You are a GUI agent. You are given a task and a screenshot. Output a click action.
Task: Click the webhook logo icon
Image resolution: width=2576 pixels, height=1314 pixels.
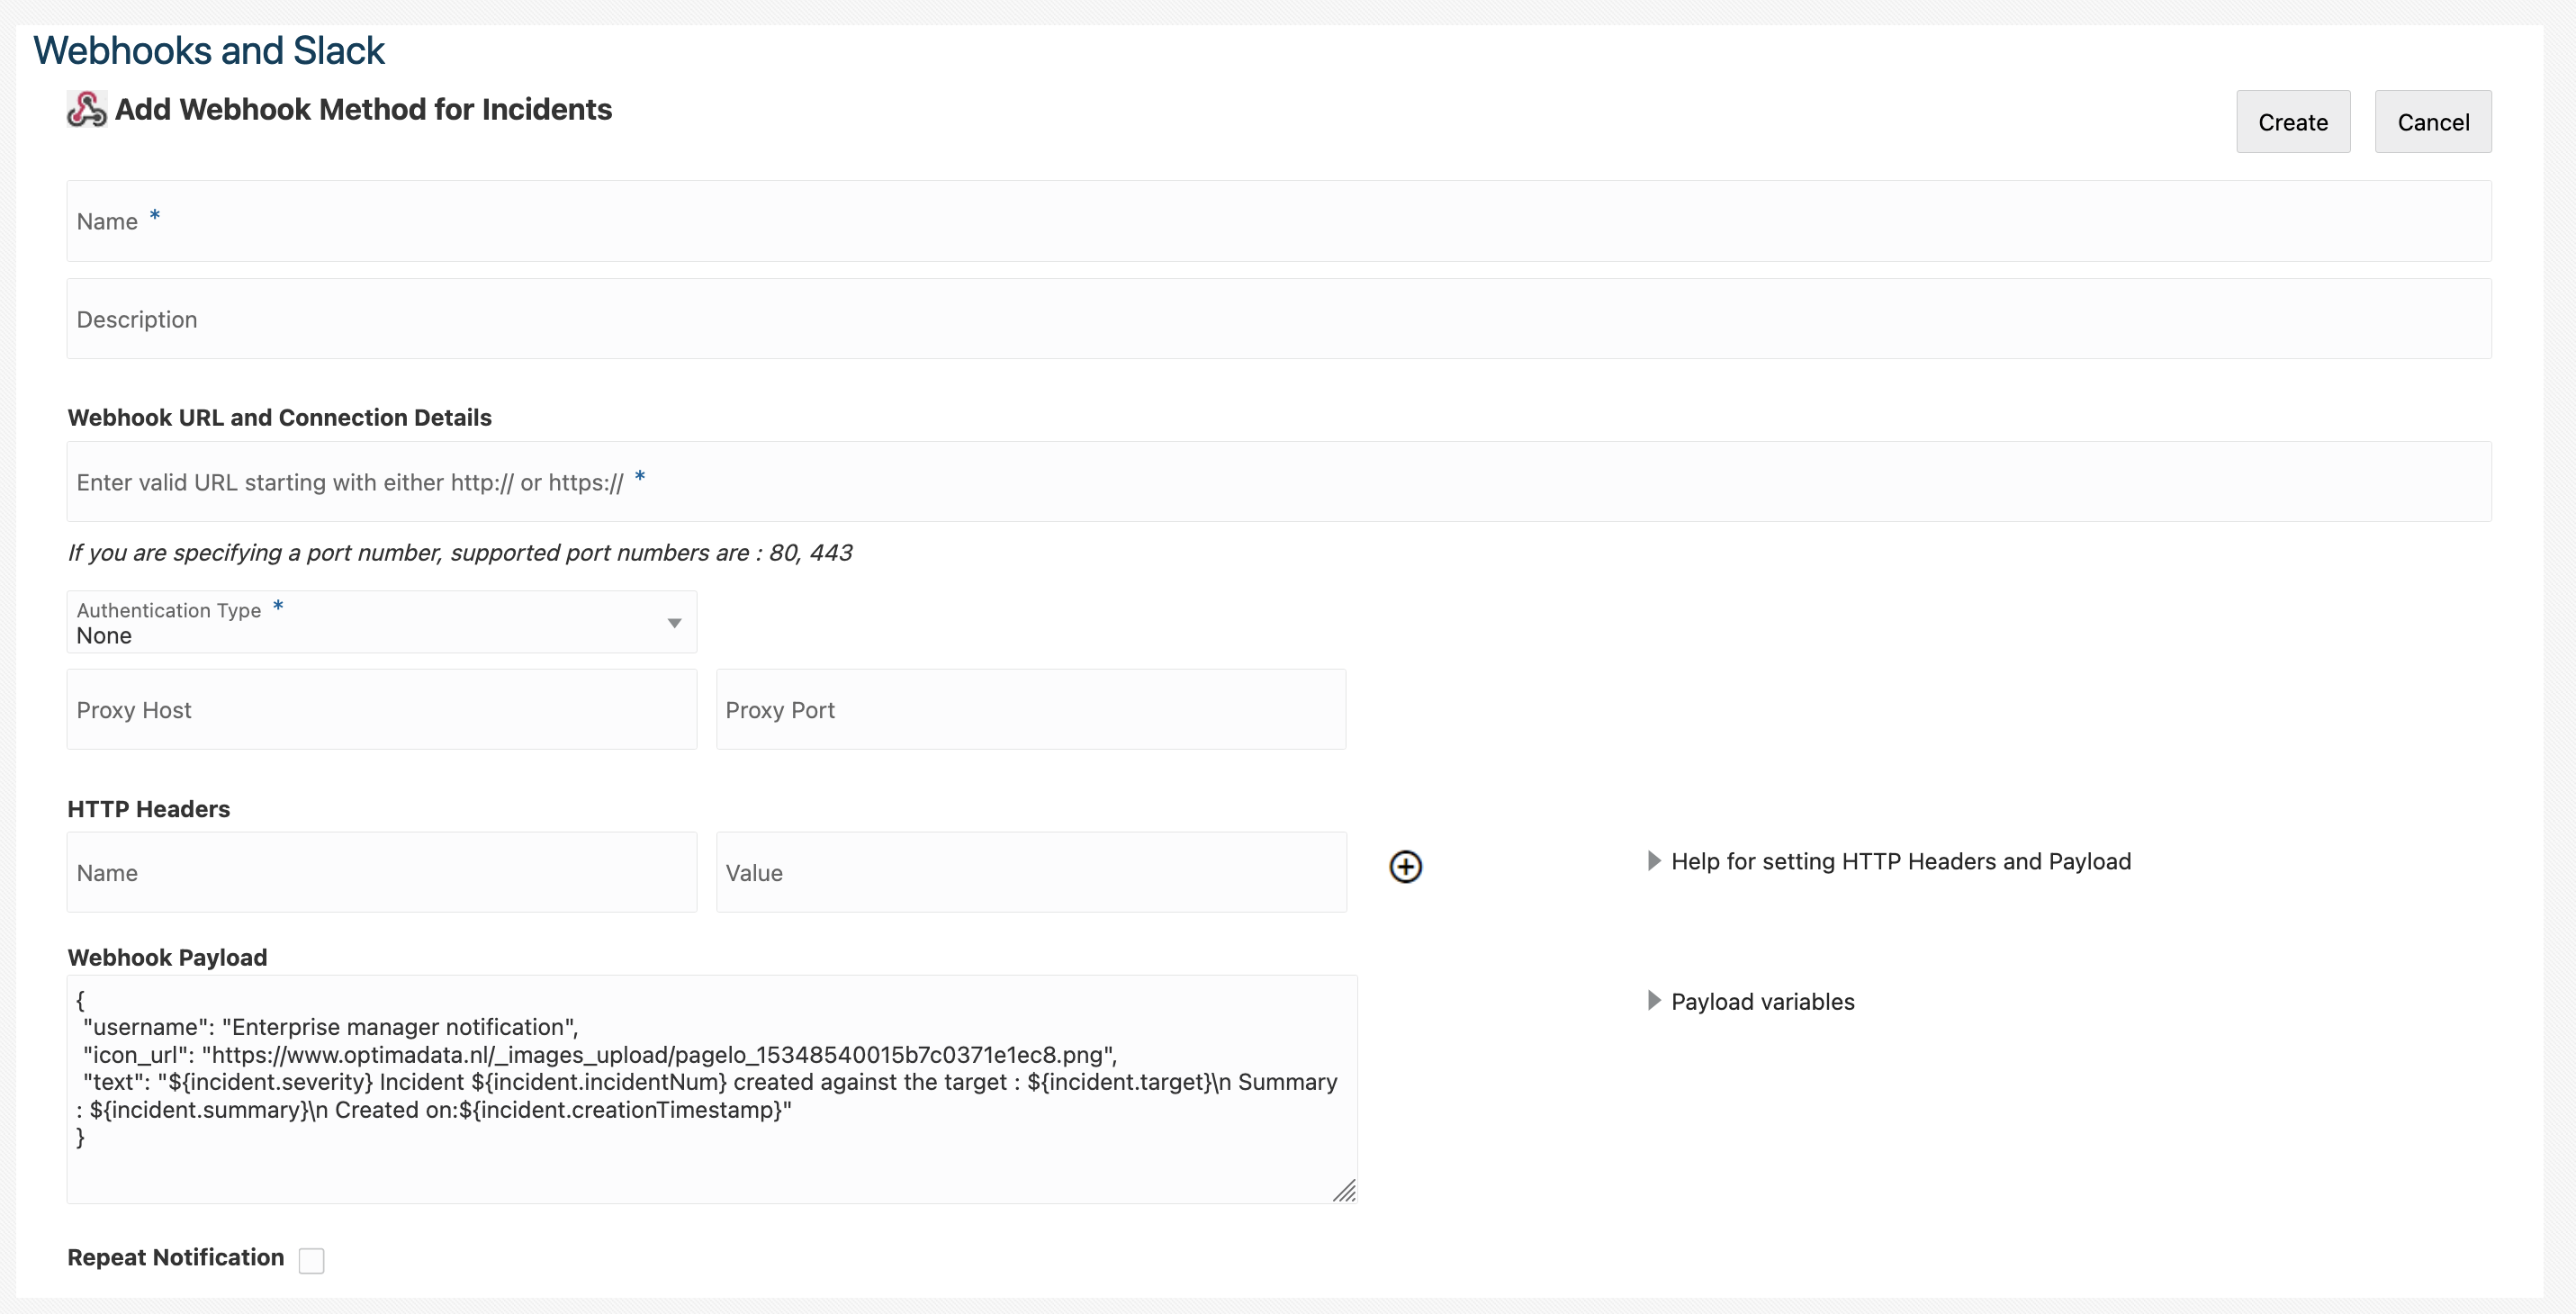tap(86, 109)
